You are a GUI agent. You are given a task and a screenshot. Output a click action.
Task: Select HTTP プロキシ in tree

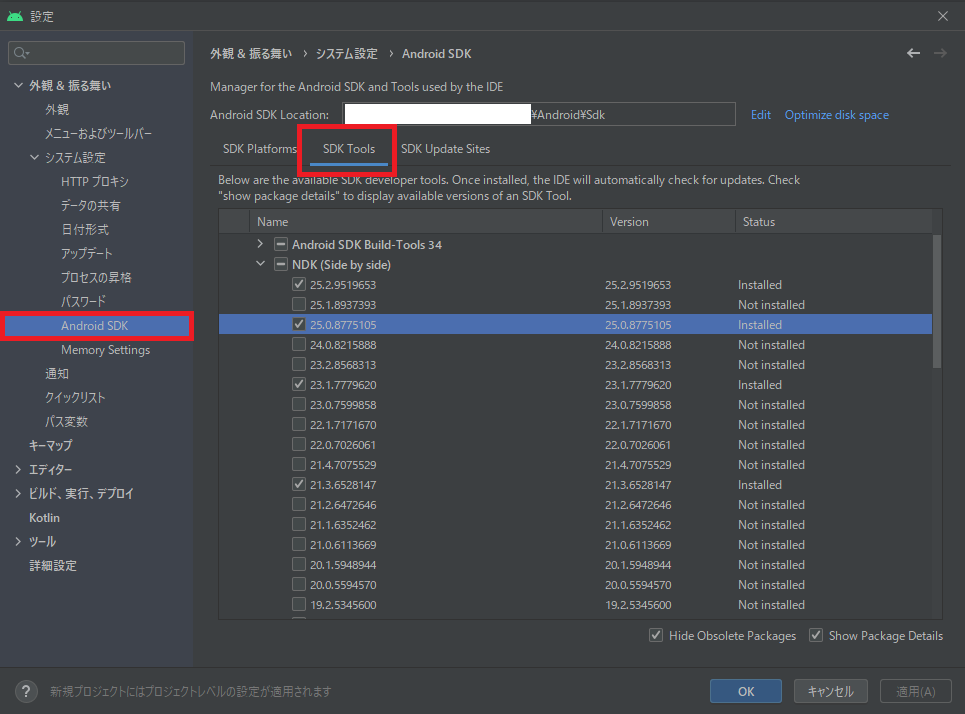pyautogui.click(x=95, y=182)
